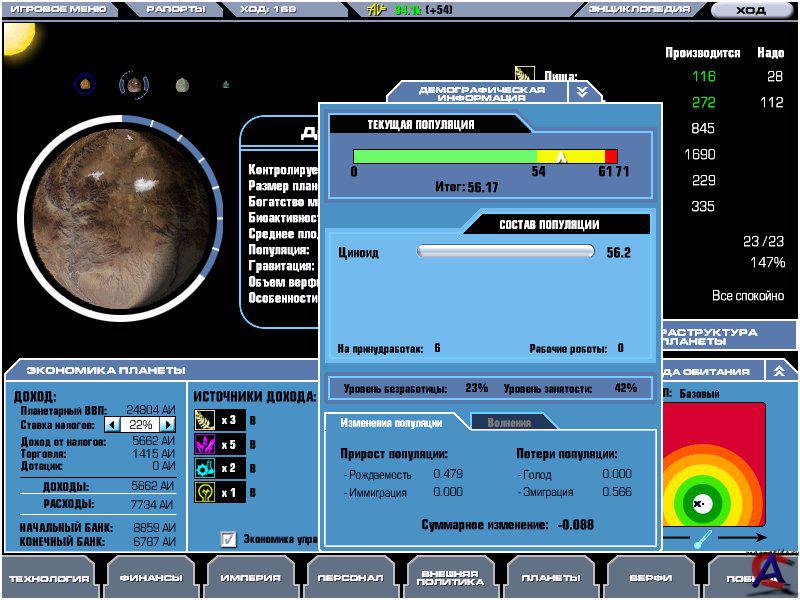Toggle the Экономика управляется checkbox
This screenshot has width=800, height=600.
[228, 539]
